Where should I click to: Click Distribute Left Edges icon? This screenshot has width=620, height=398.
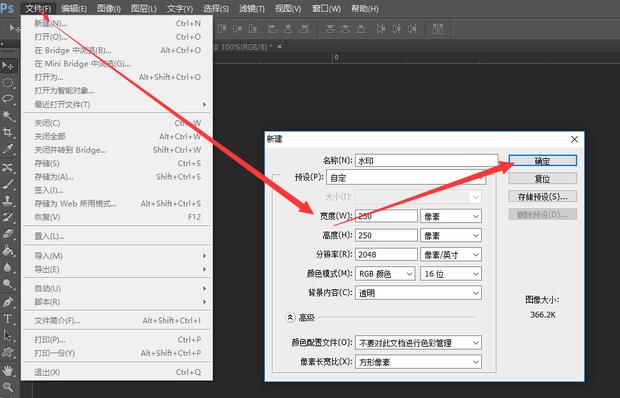(x=381, y=28)
